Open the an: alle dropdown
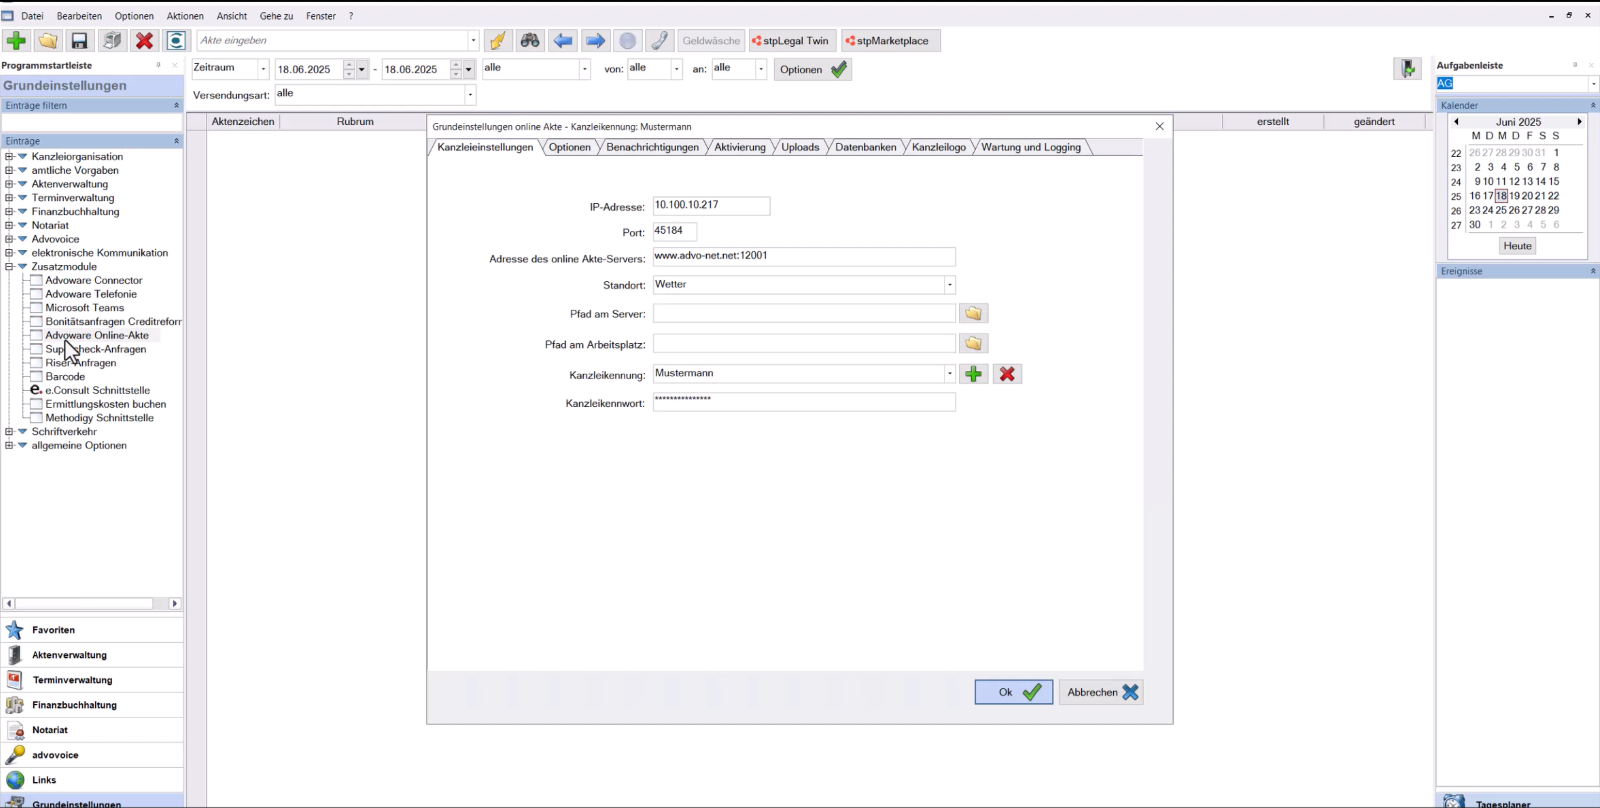The width and height of the screenshot is (1600, 808). tap(761, 69)
